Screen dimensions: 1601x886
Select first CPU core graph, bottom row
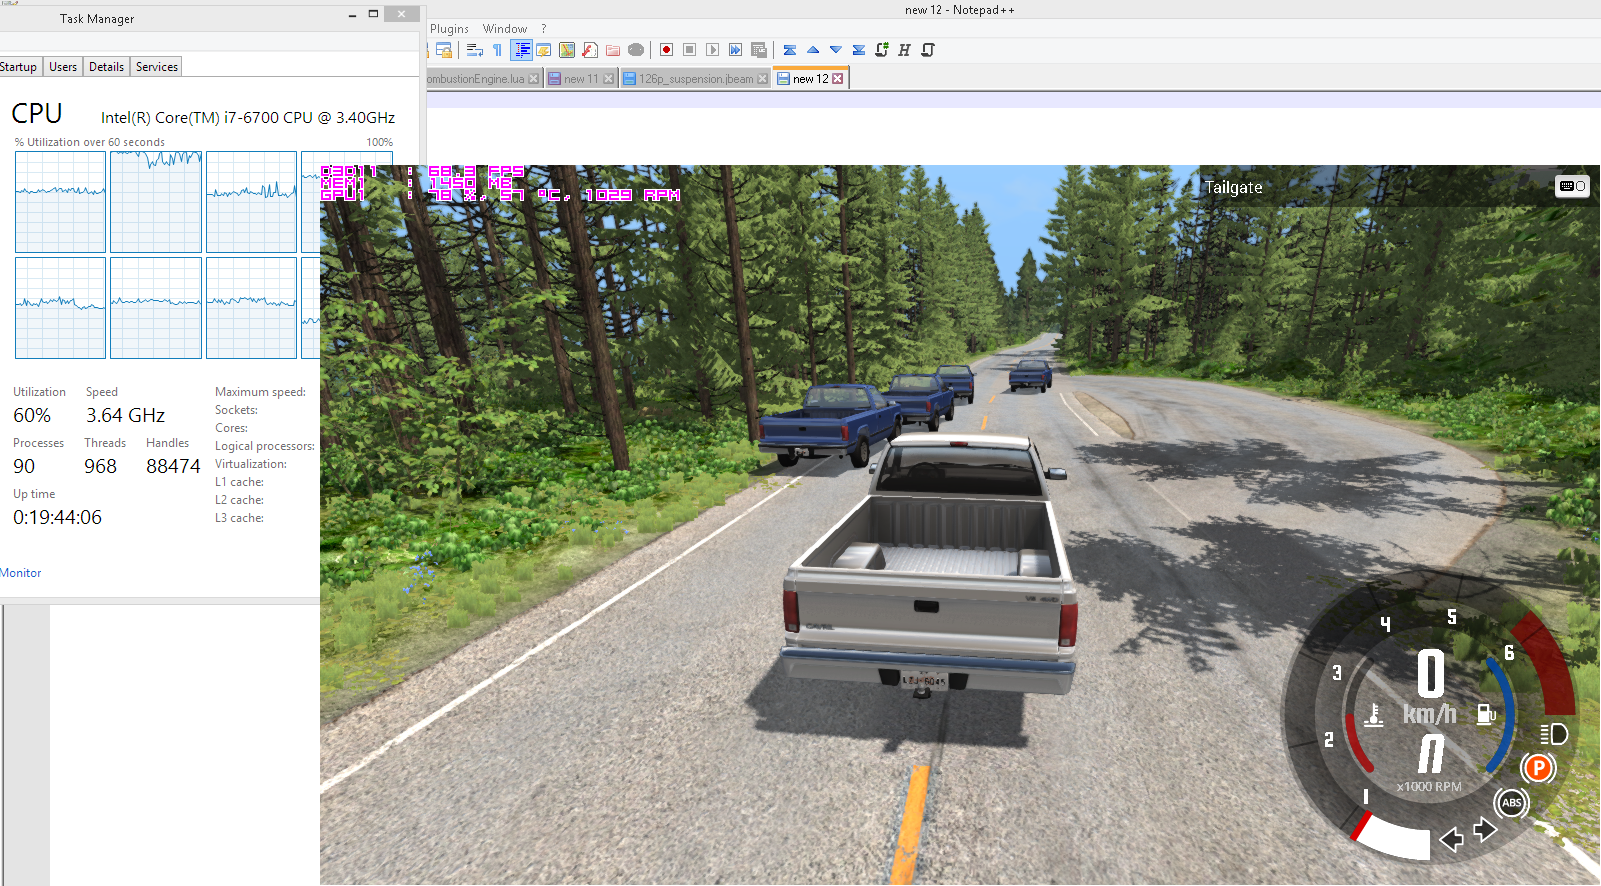pyautogui.click(x=60, y=308)
